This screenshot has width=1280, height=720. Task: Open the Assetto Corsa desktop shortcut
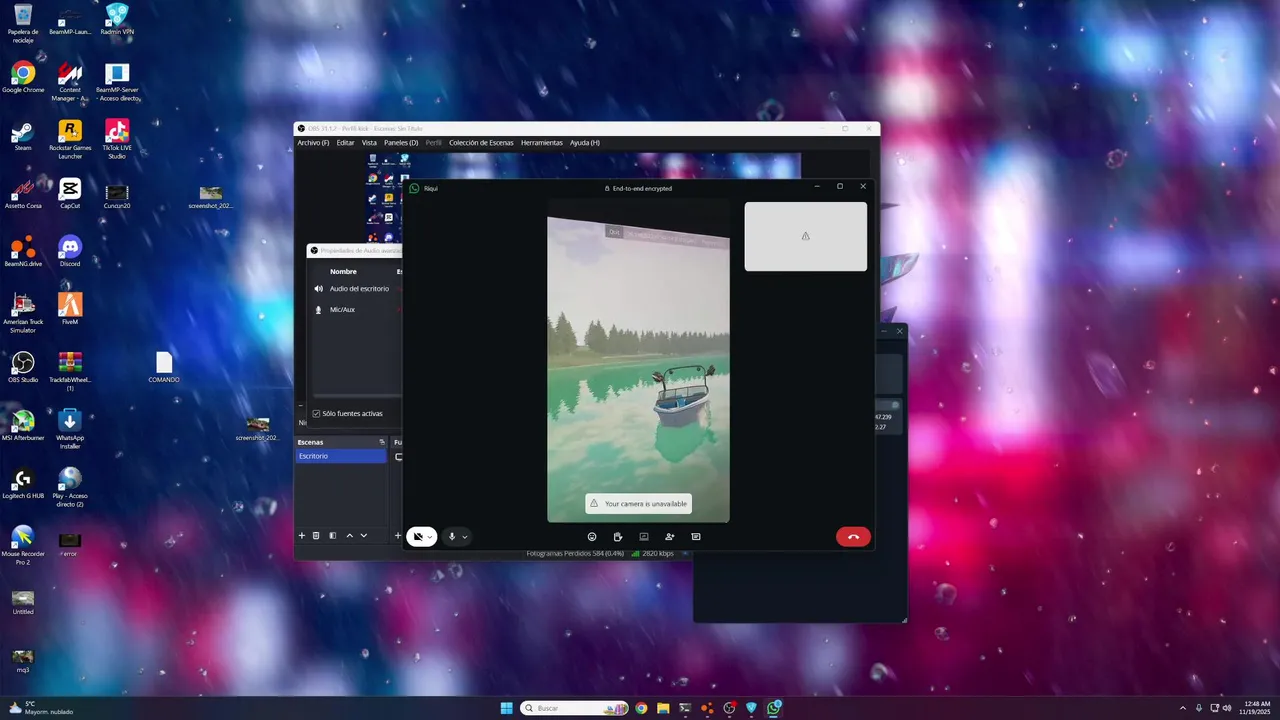23,193
